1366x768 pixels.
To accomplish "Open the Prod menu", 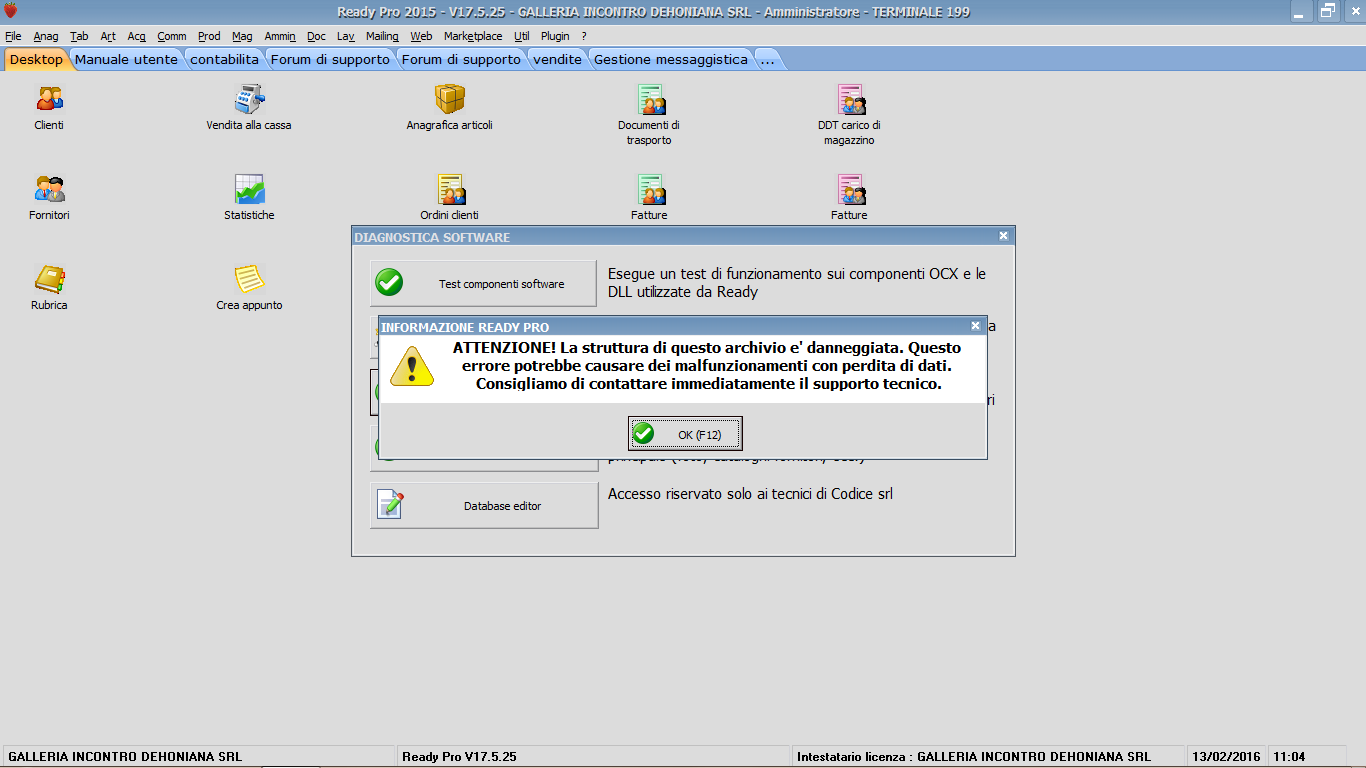I will [x=209, y=36].
